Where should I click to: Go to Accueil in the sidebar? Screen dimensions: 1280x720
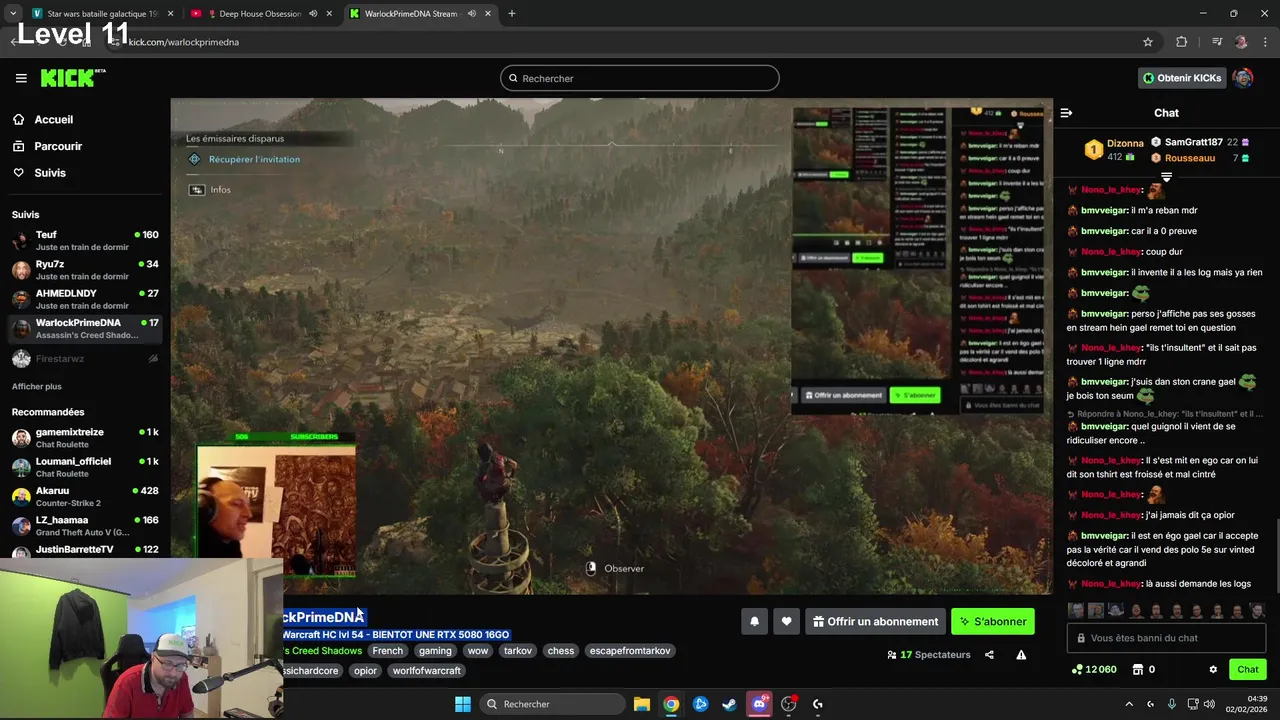pos(54,119)
